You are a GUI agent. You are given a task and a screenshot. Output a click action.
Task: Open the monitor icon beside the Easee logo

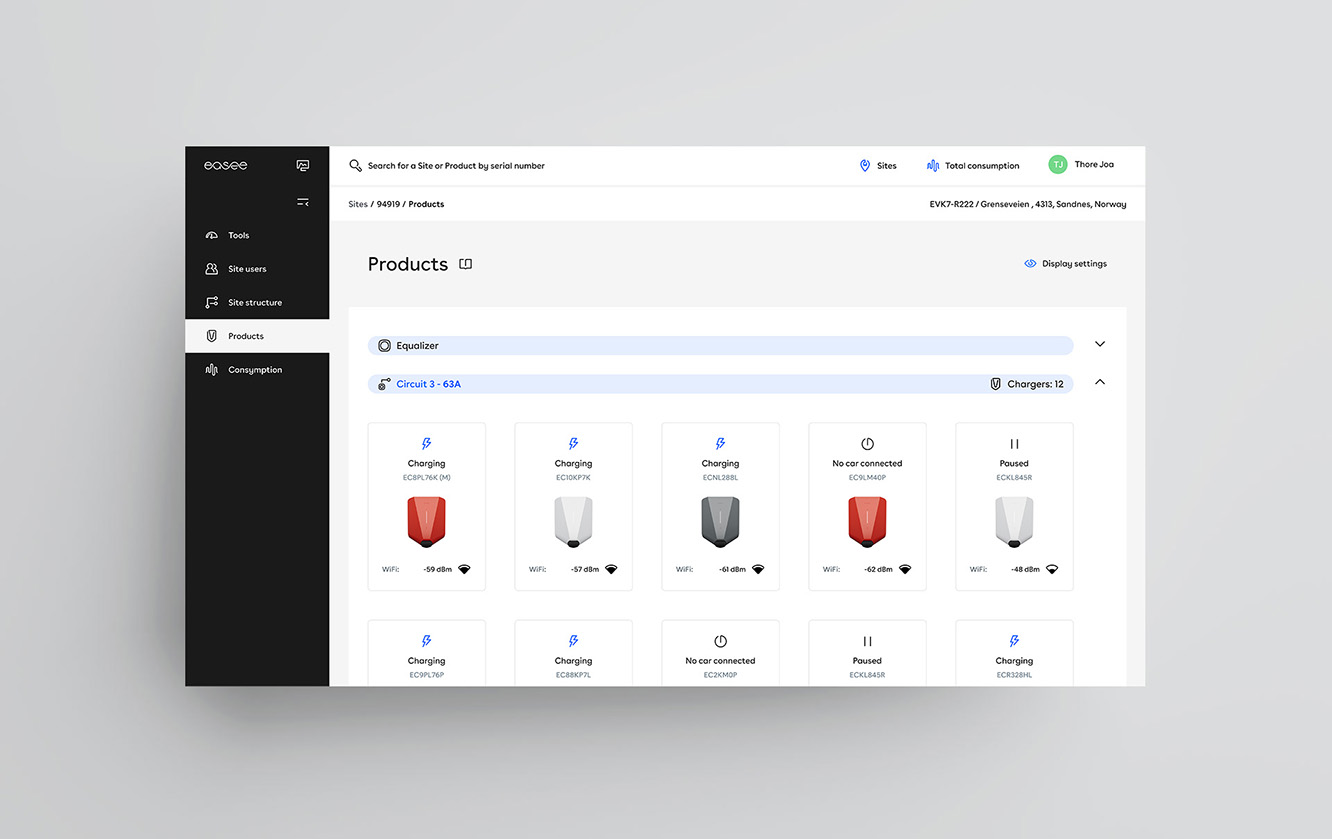(x=303, y=165)
